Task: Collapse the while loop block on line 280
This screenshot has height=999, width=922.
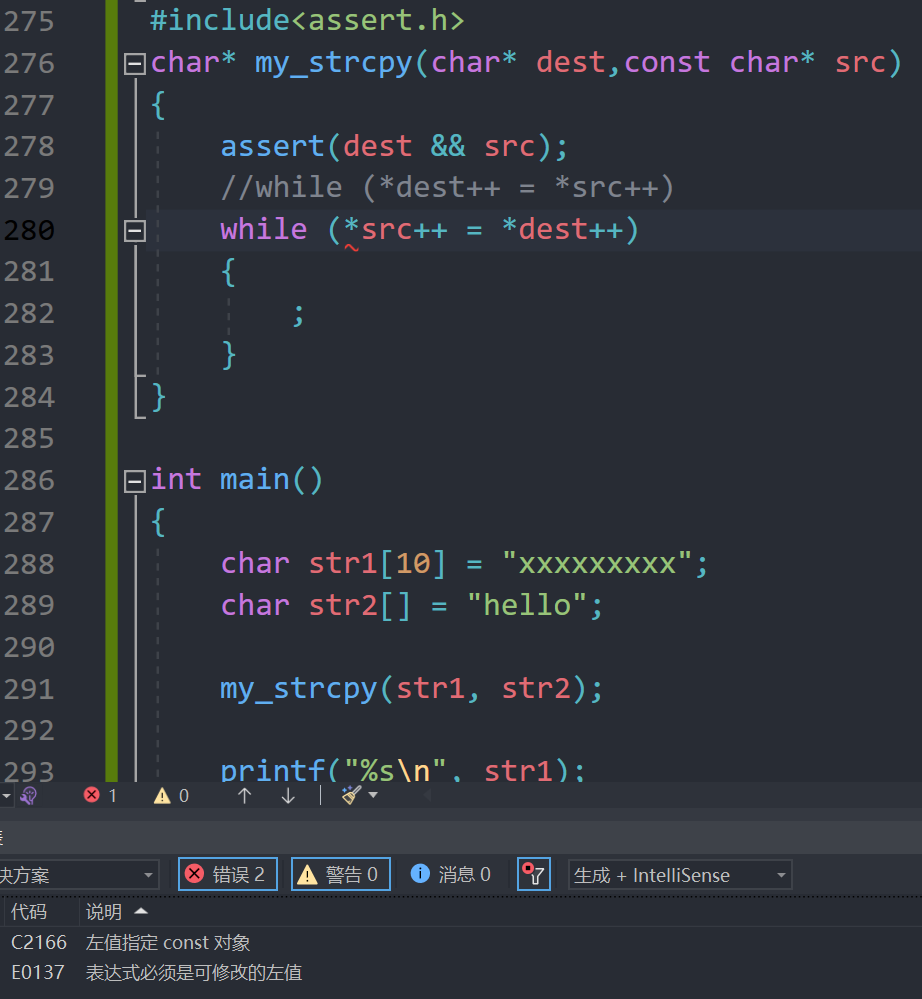Action: (x=134, y=231)
